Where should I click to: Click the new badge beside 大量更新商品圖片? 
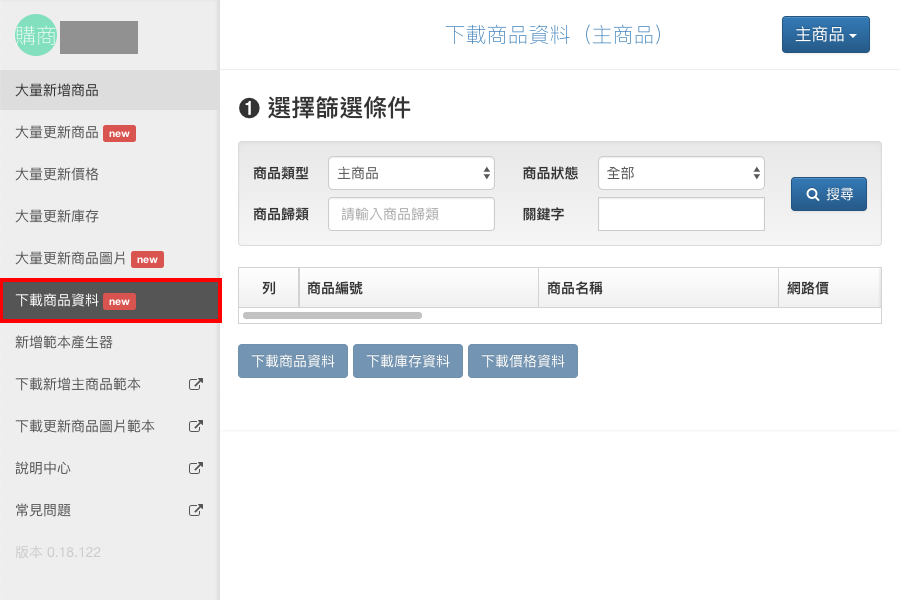[x=147, y=259]
